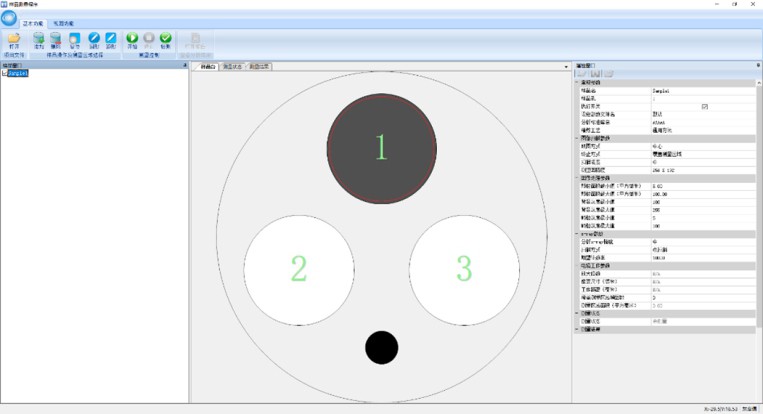
Task: Select sample position 2 white circle
Action: pyautogui.click(x=298, y=267)
